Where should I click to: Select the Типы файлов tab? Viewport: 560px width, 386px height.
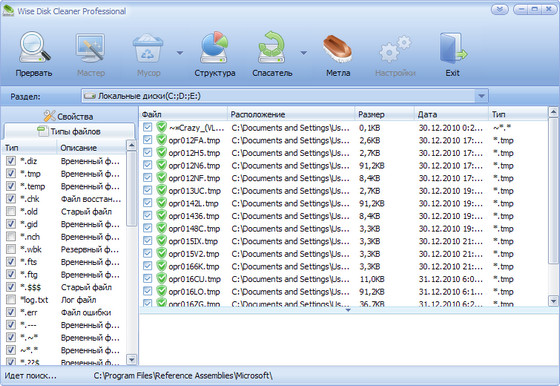pos(69,131)
